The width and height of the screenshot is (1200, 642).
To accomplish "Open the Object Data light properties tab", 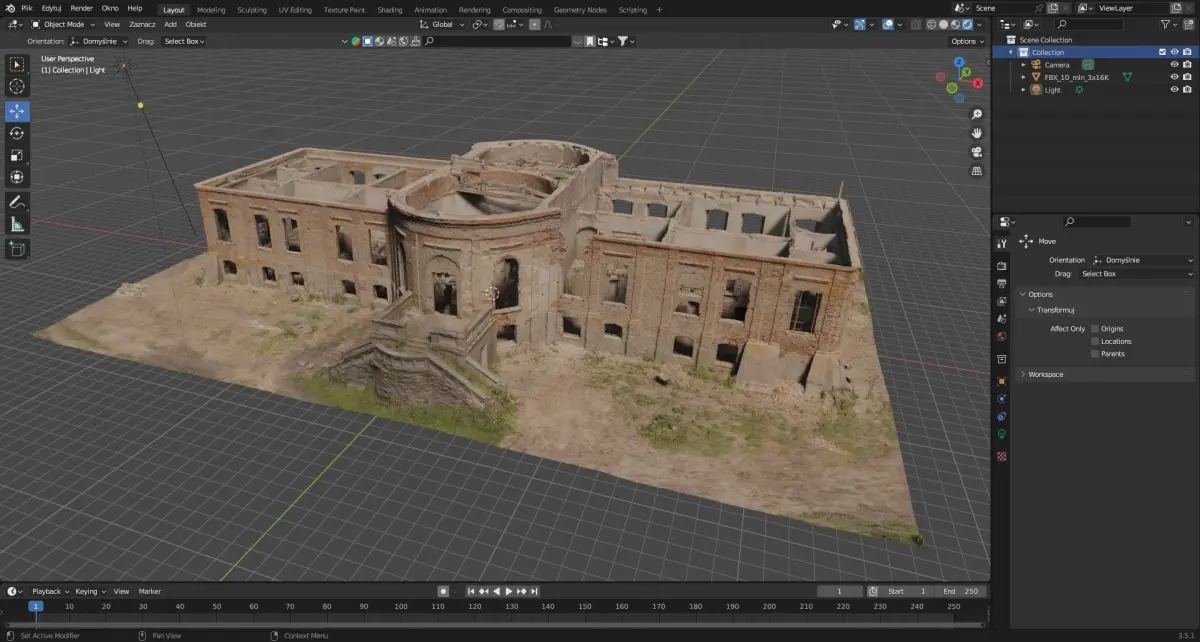I will 1001,434.
